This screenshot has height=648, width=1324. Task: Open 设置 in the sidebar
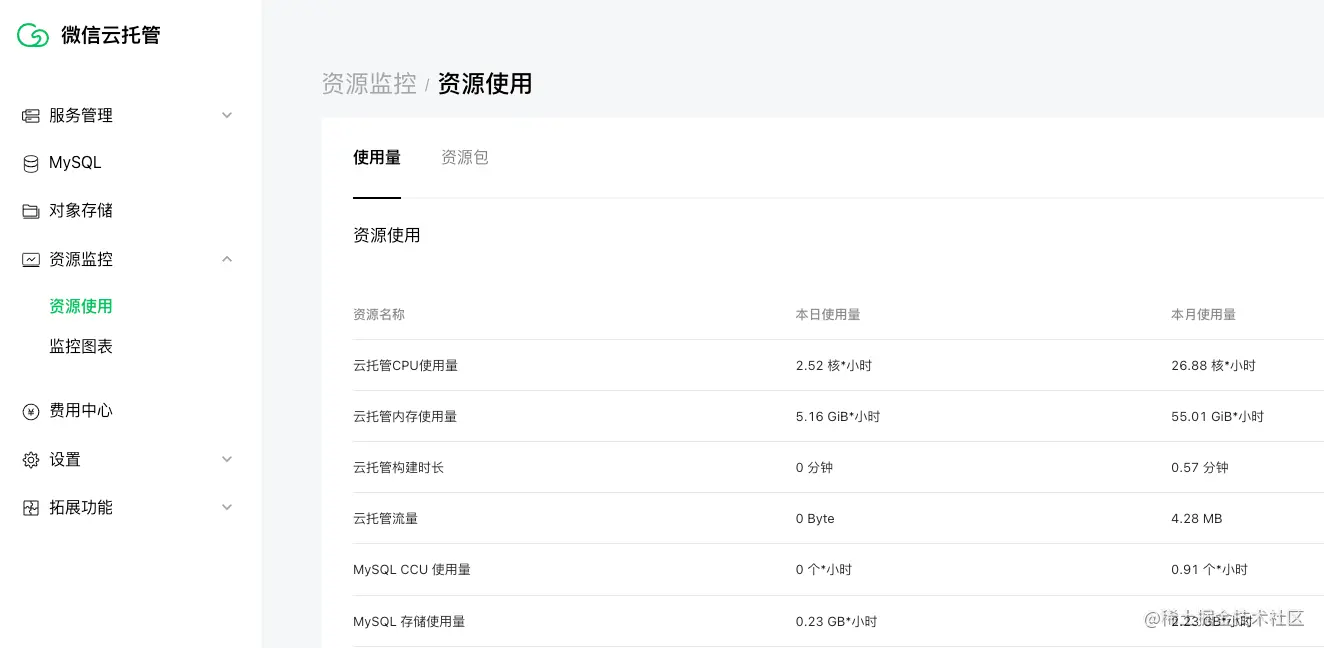[x=65, y=459]
